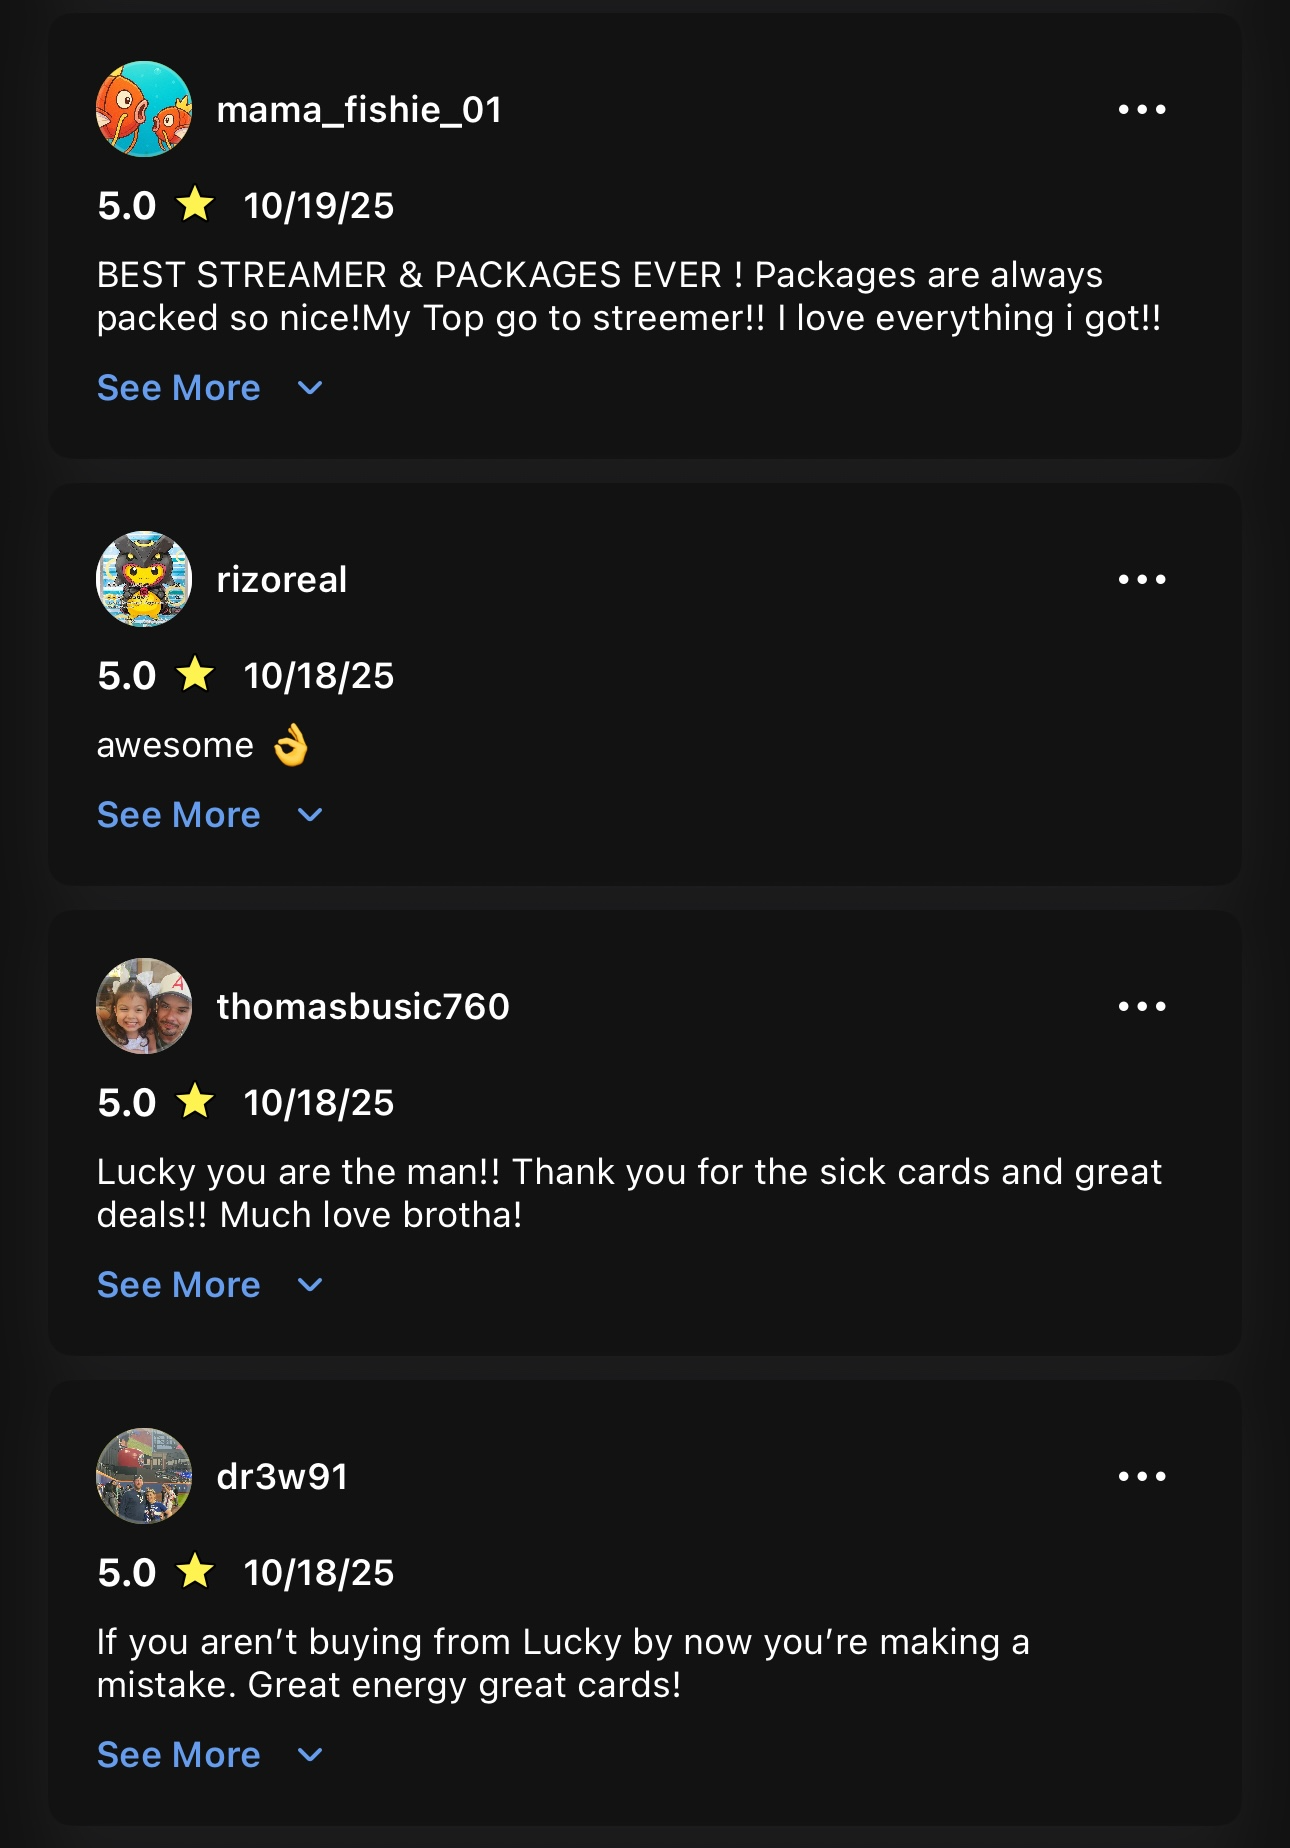Viewport: 1290px width, 1848px height.
Task: Open options menu for mama_fishie_01's review
Action: pyautogui.click(x=1142, y=109)
